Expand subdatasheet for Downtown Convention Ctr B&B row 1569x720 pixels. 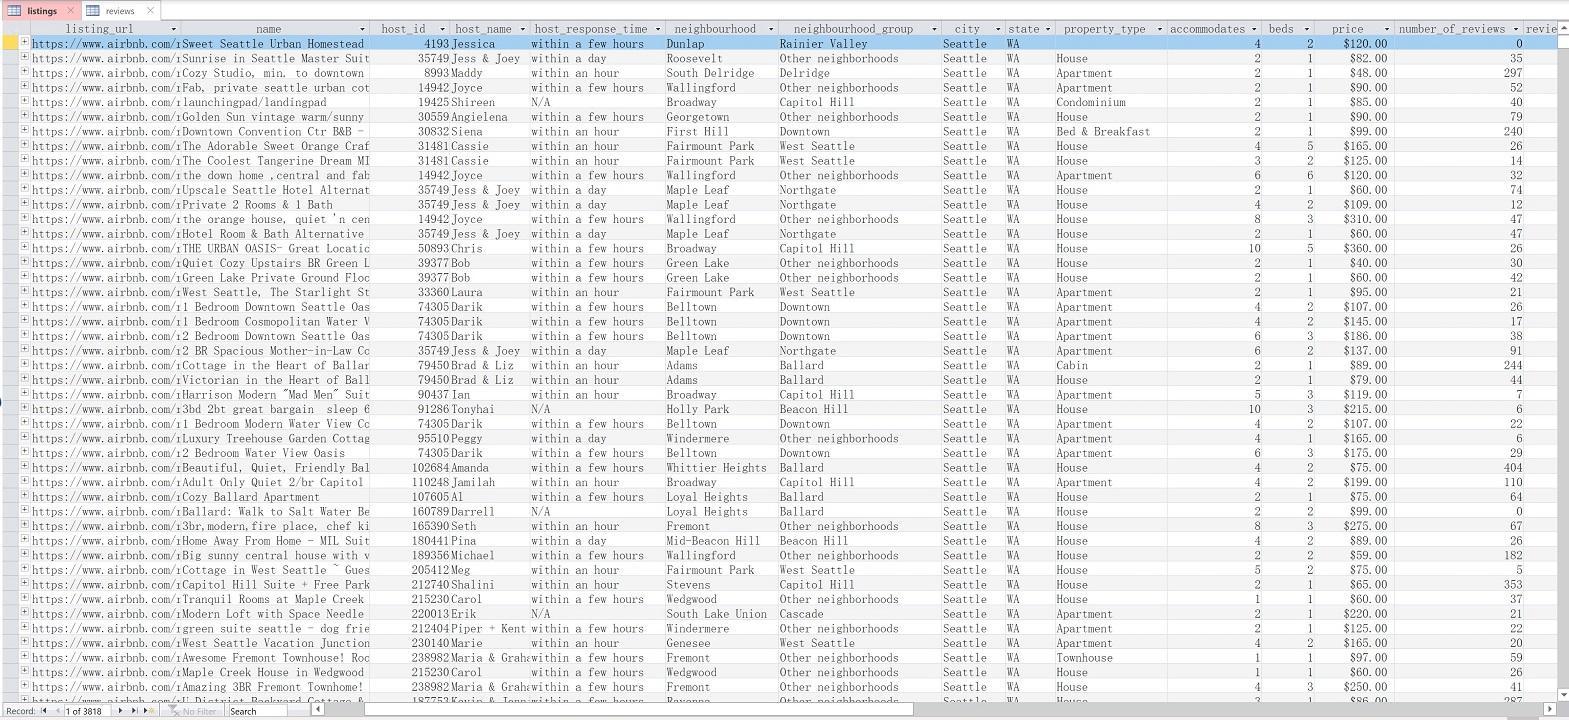click(24, 131)
